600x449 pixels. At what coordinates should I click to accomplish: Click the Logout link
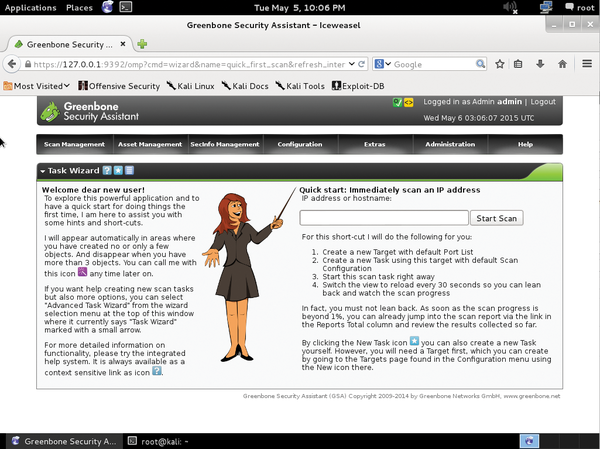click(543, 101)
